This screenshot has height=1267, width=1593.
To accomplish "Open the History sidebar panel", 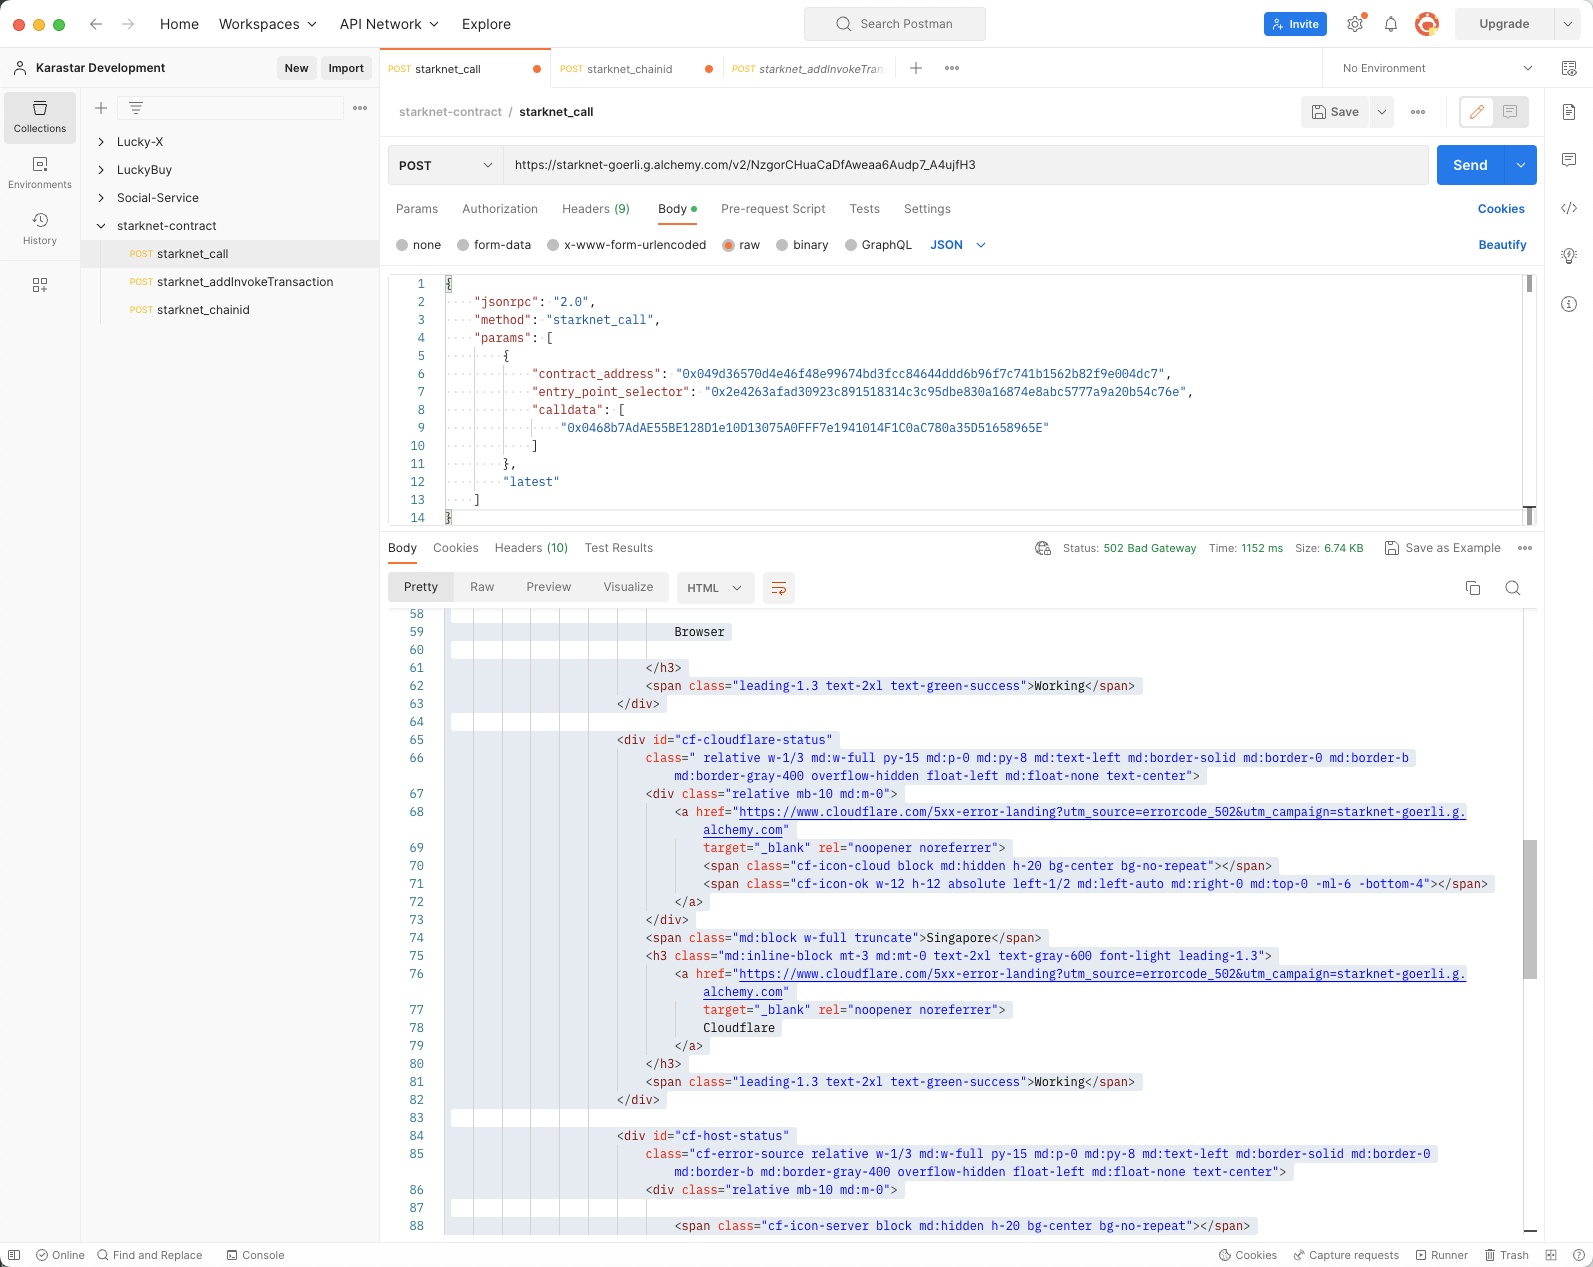I will point(40,229).
